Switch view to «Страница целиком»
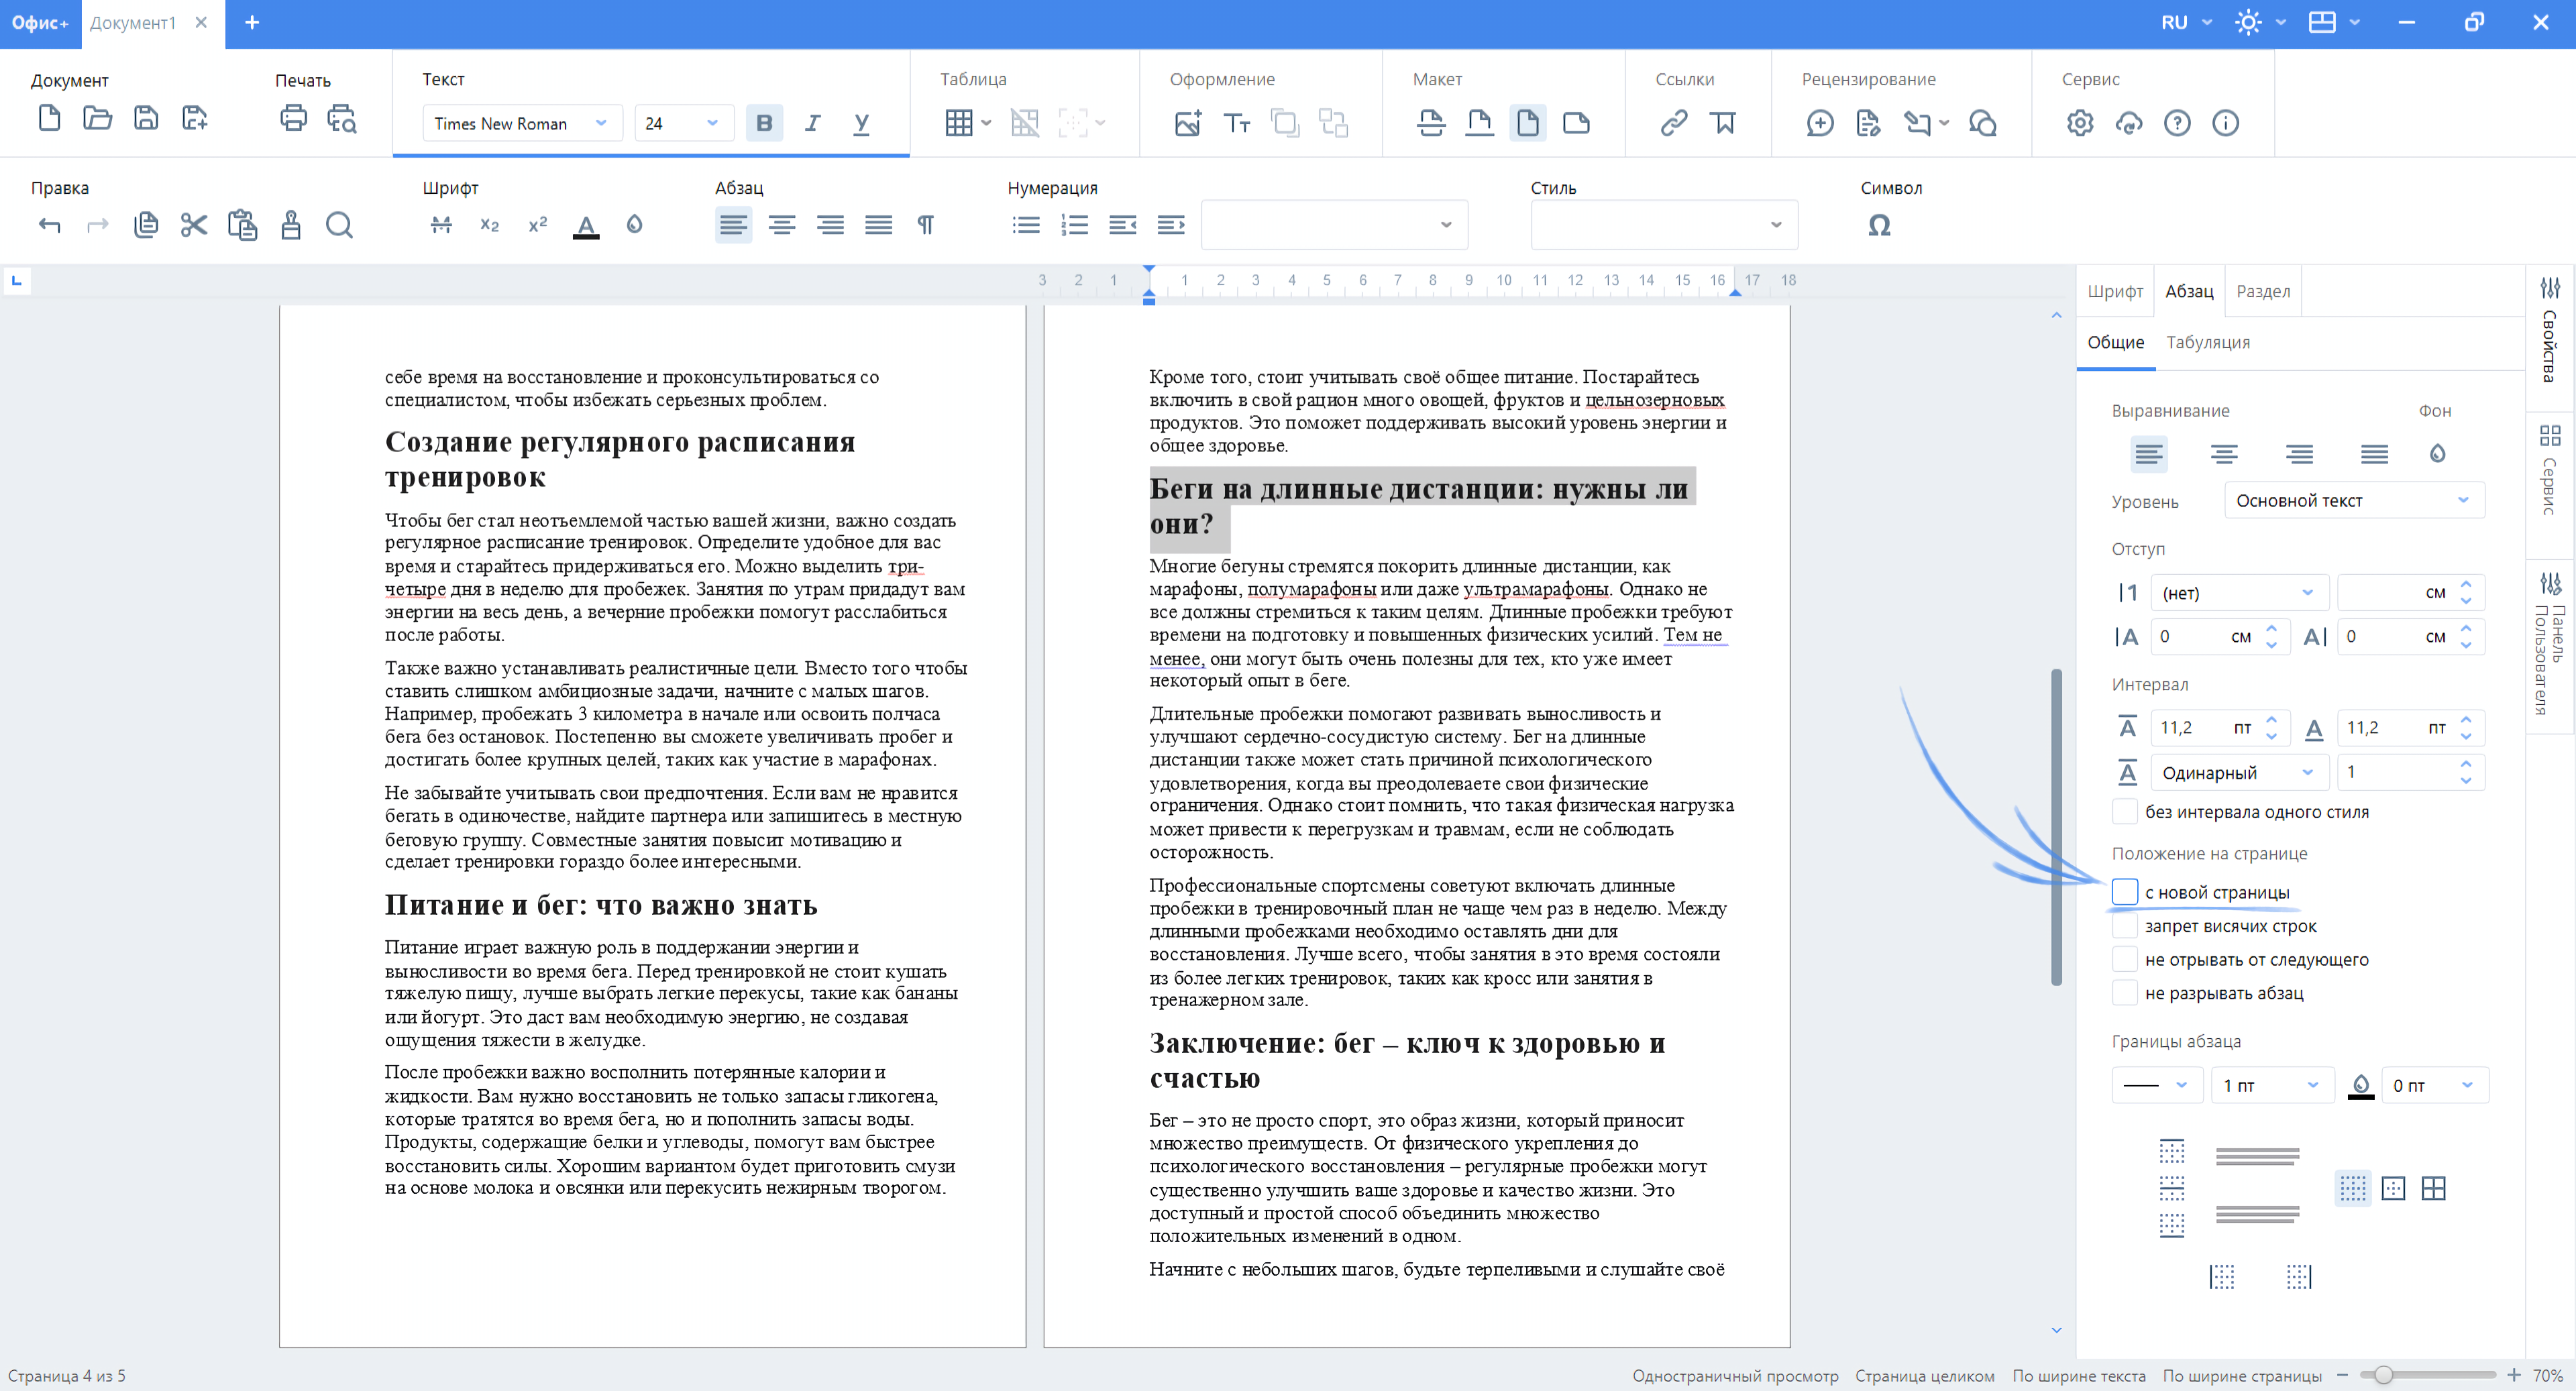 click(1923, 1376)
